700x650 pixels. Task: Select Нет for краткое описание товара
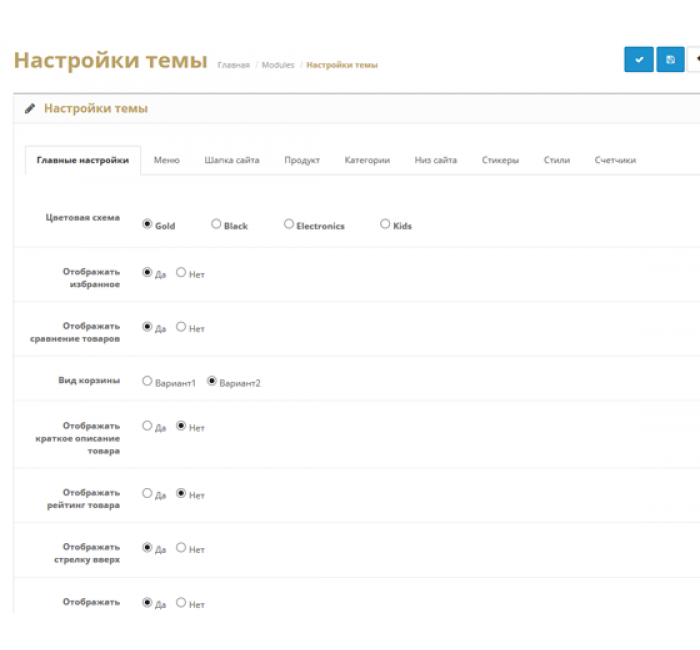pos(181,425)
